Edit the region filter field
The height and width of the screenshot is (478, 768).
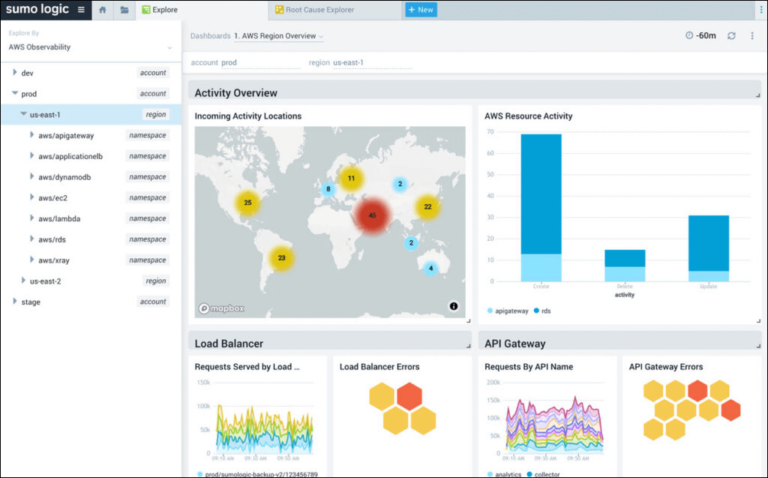click(372, 63)
